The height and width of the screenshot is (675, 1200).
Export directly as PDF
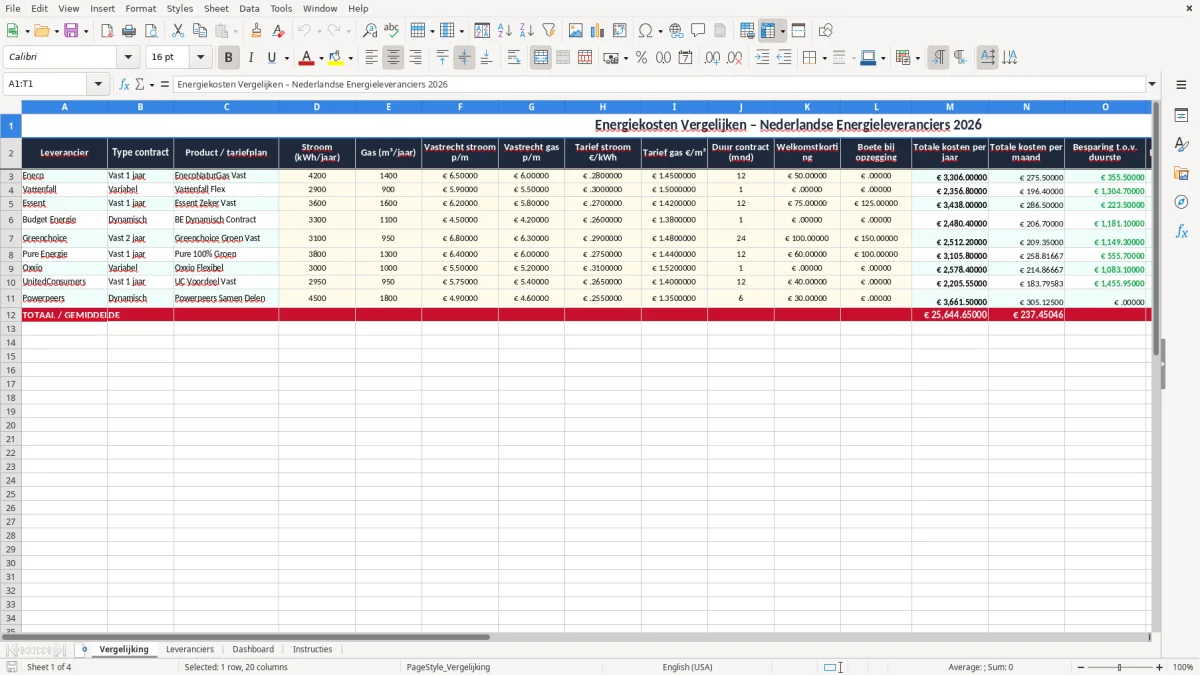tap(107, 31)
